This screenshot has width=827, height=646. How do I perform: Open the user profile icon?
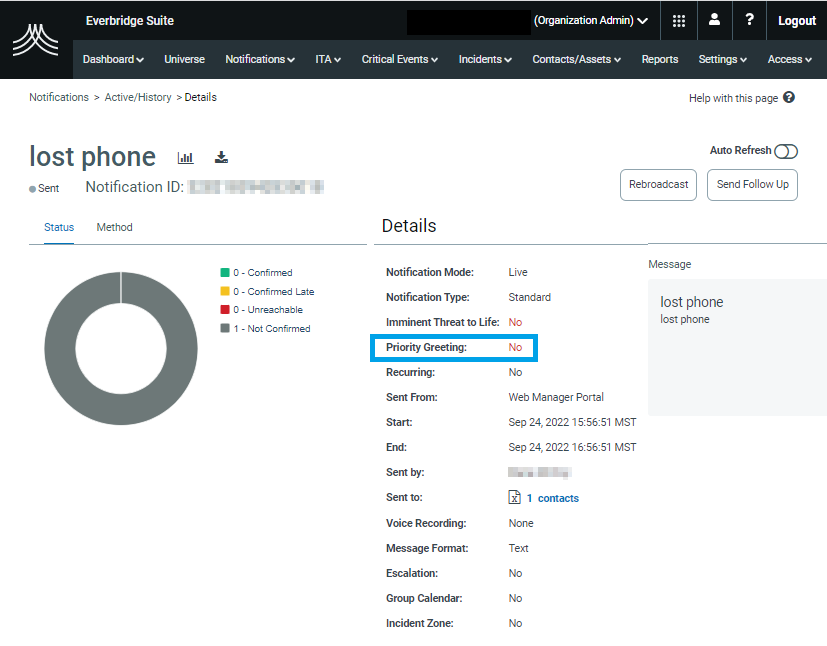pos(714,20)
